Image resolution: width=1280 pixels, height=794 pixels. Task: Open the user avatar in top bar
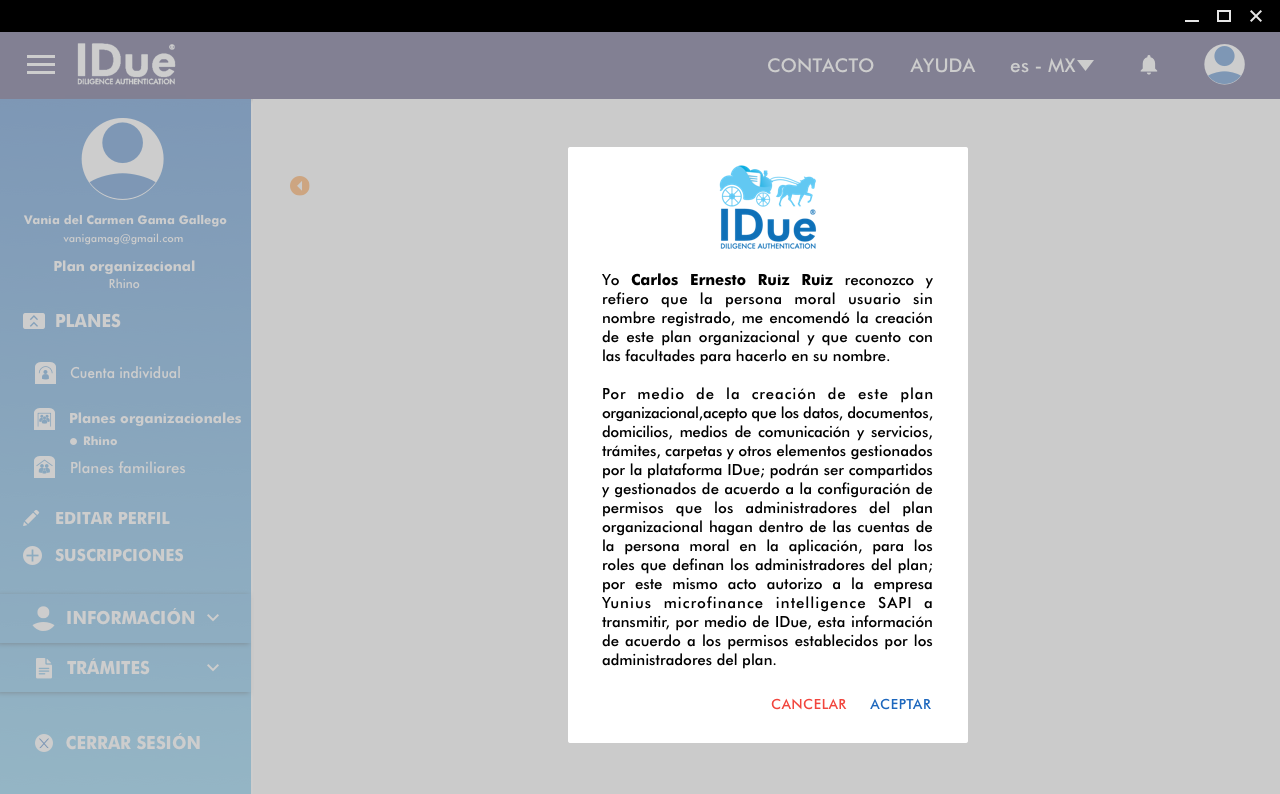coord(1224,65)
